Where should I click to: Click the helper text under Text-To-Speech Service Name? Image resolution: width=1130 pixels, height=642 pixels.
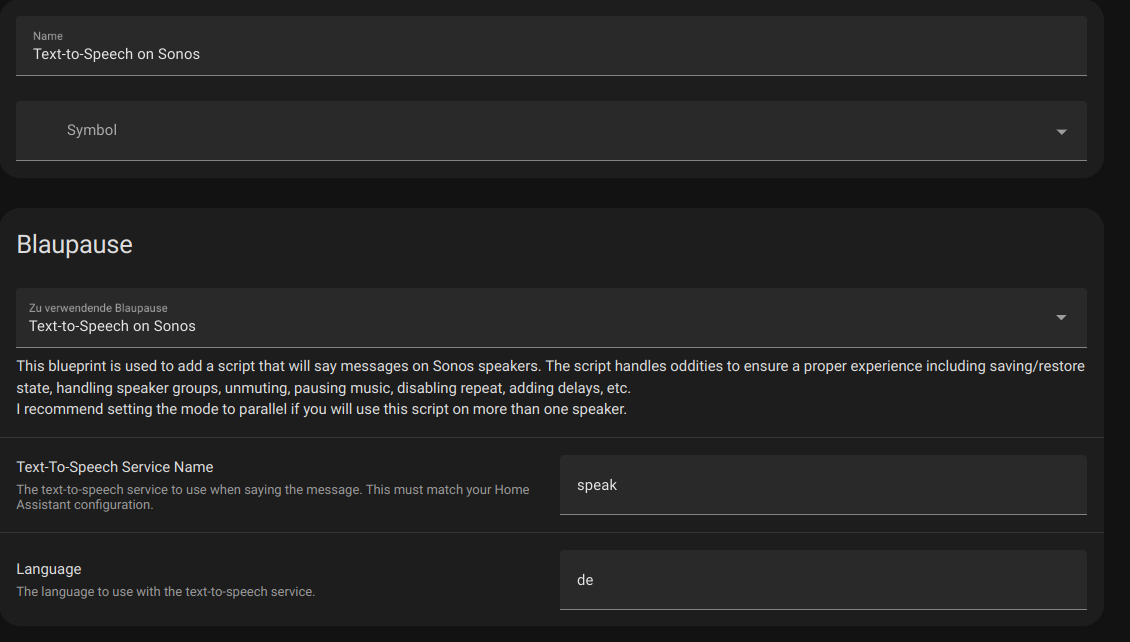(x=273, y=496)
